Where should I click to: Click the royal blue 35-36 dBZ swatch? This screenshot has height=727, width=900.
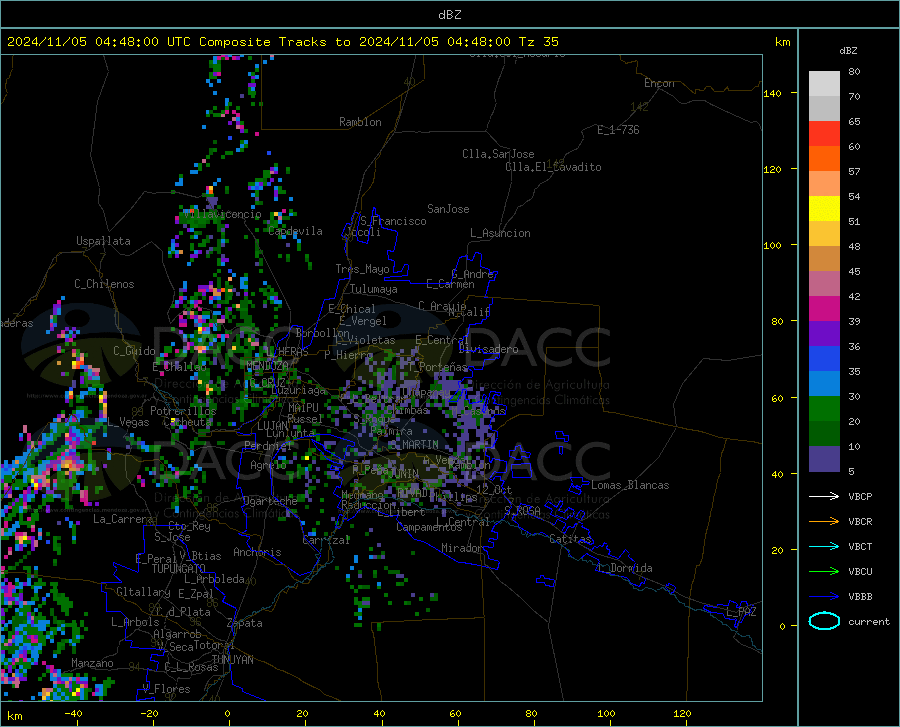pyautogui.click(x=824, y=359)
